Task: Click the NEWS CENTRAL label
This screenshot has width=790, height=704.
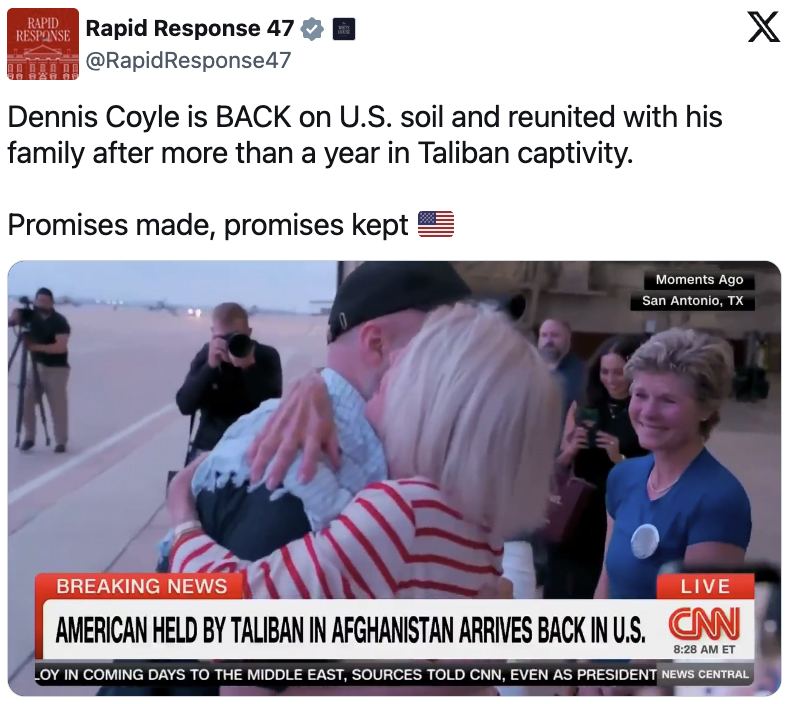Action: click(705, 675)
